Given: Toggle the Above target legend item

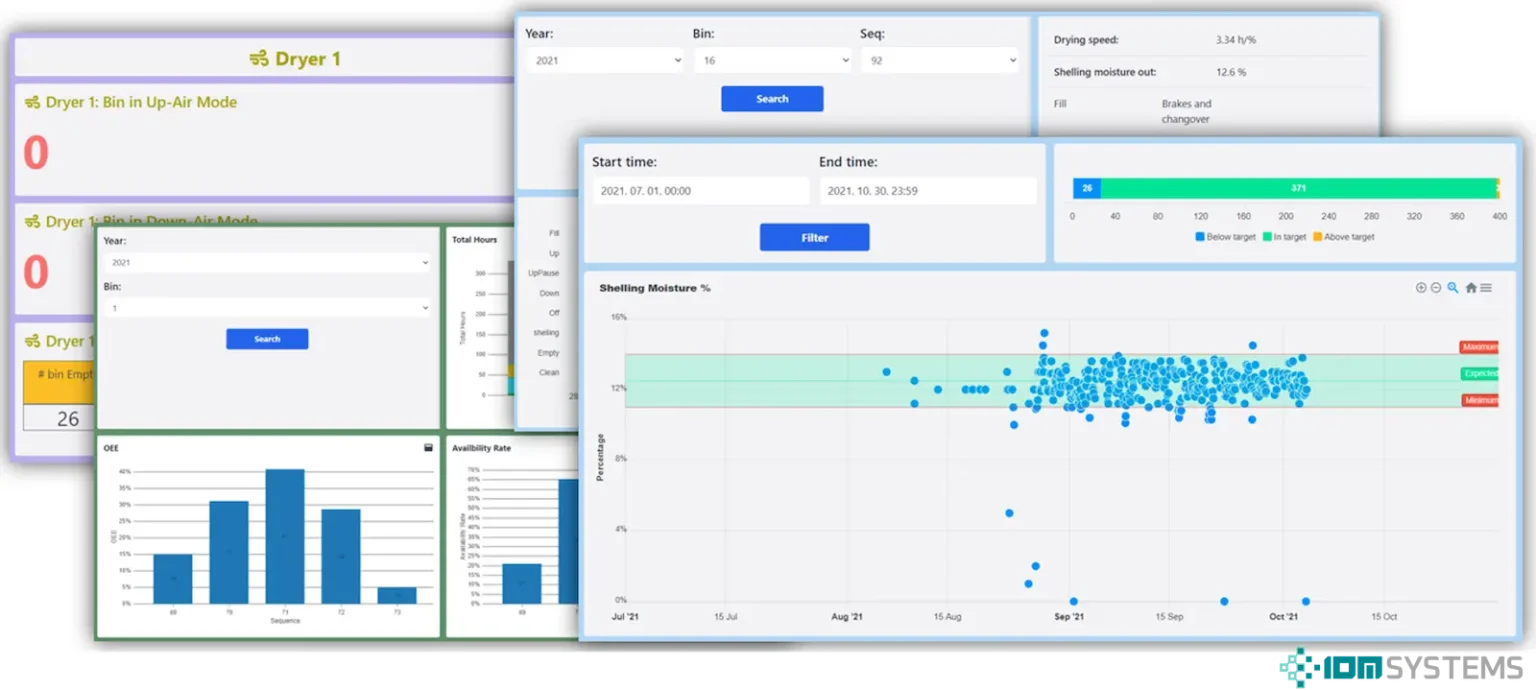Looking at the screenshot, I should click(1343, 237).
